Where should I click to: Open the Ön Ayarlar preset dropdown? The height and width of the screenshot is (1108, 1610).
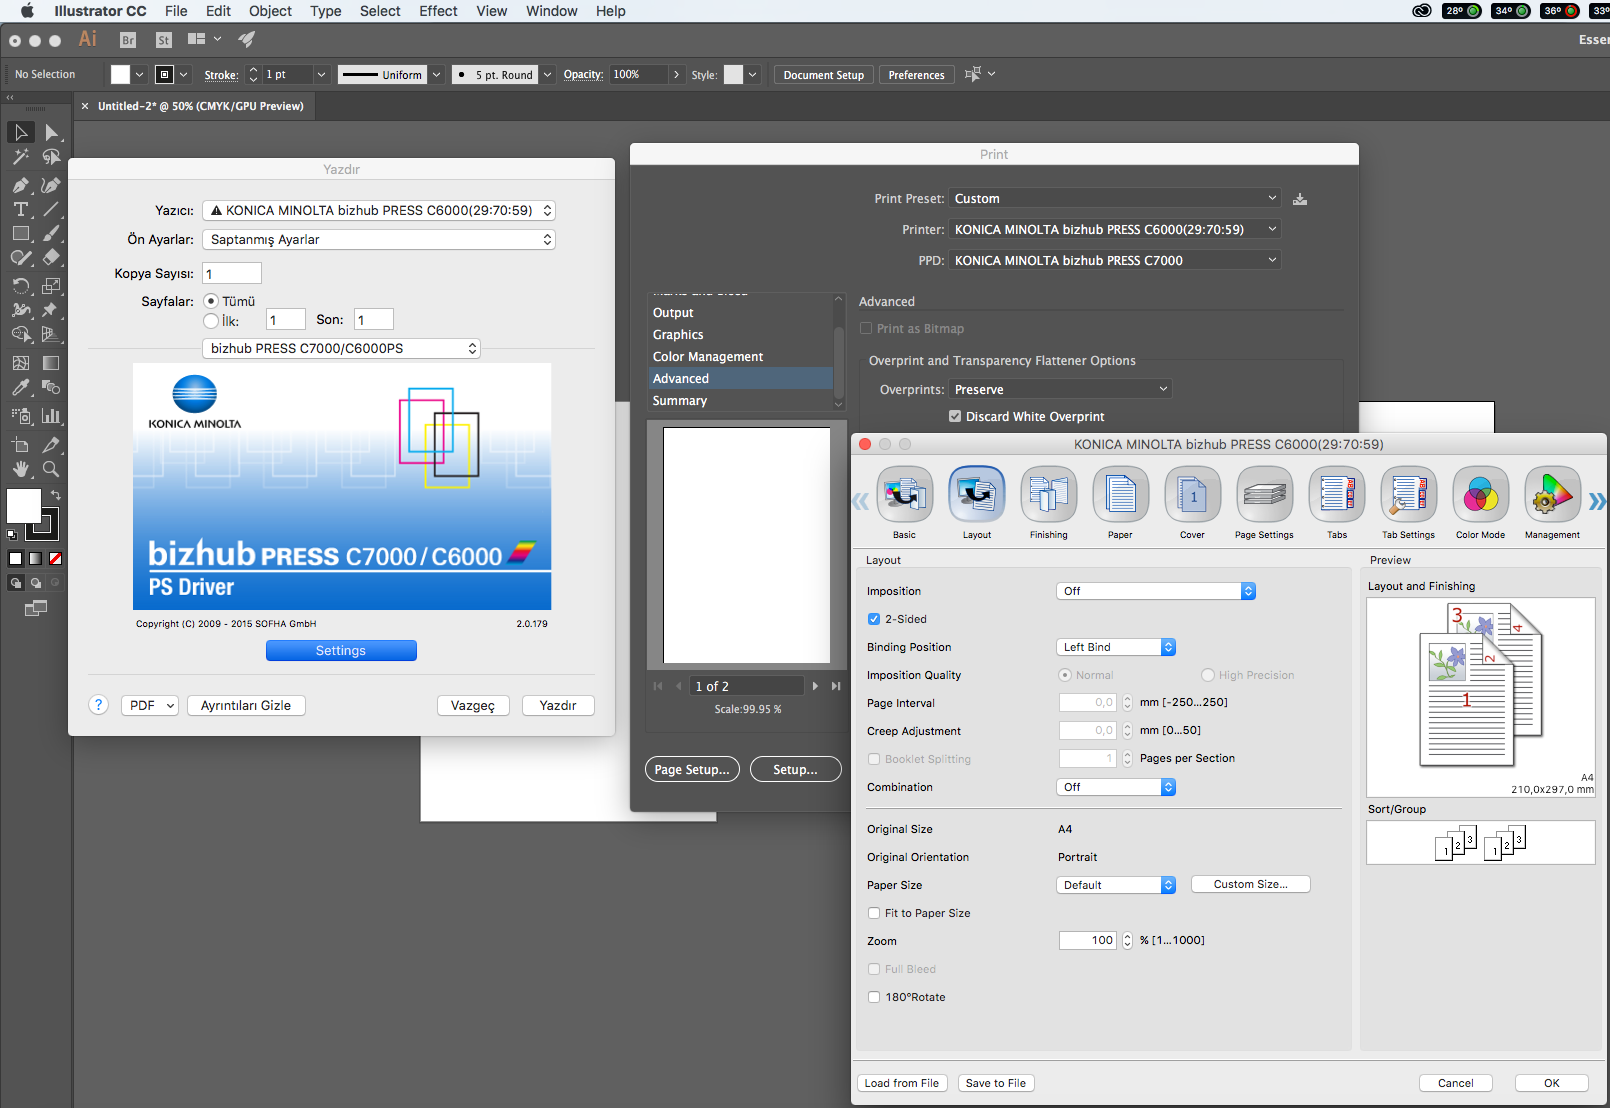(378, 240)
